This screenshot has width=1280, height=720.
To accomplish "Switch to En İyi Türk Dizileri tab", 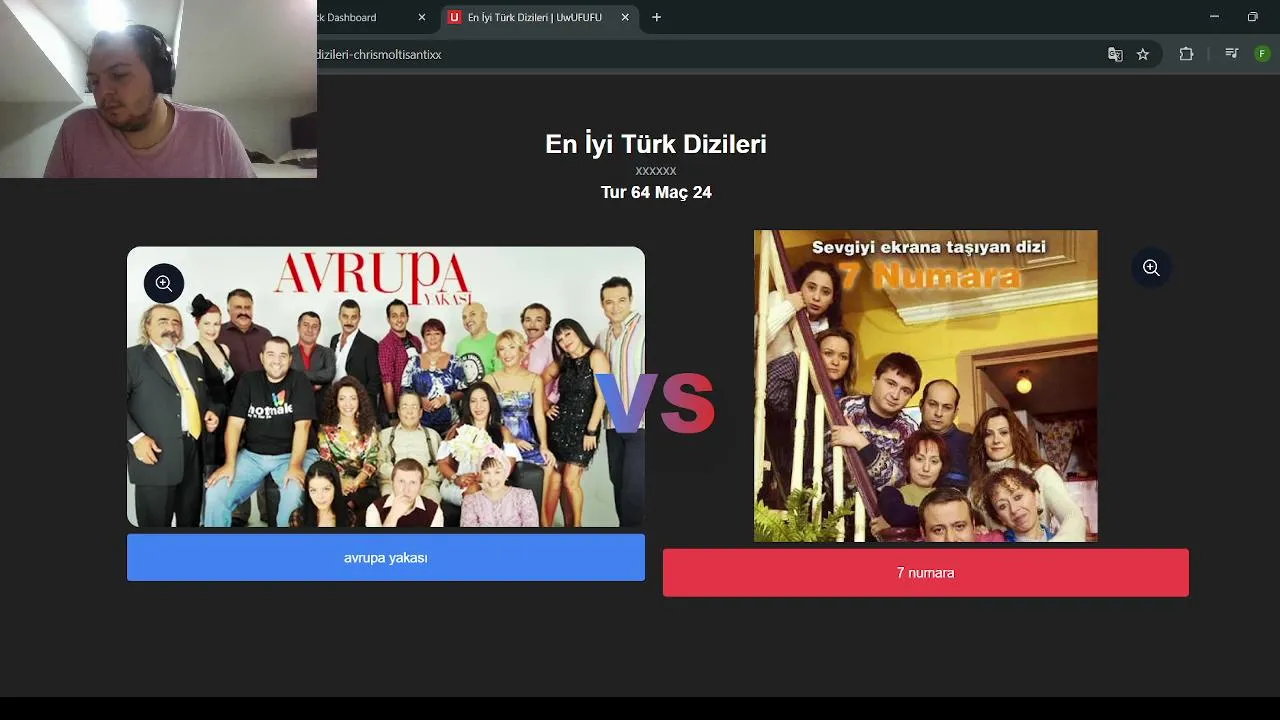I will tap(534, 17).
